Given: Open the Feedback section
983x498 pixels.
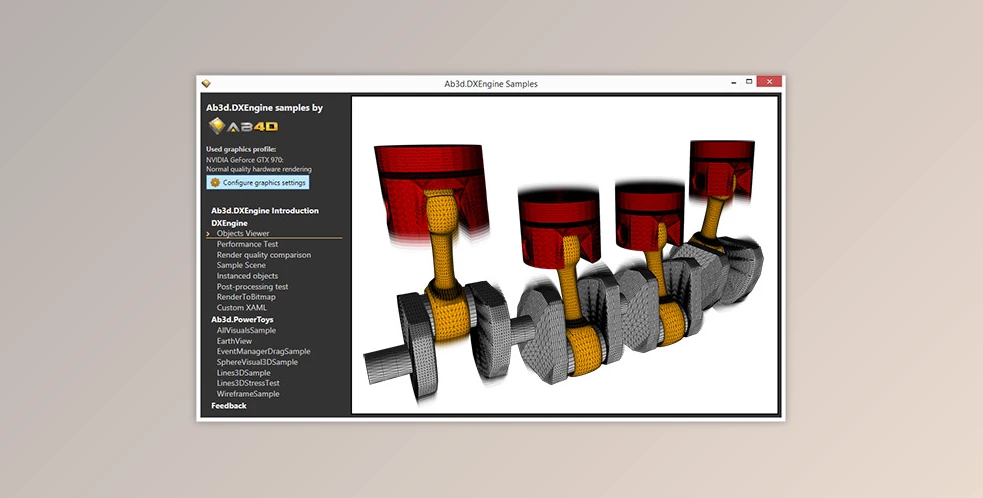Looking at the screenshot, I should point(228,406).
